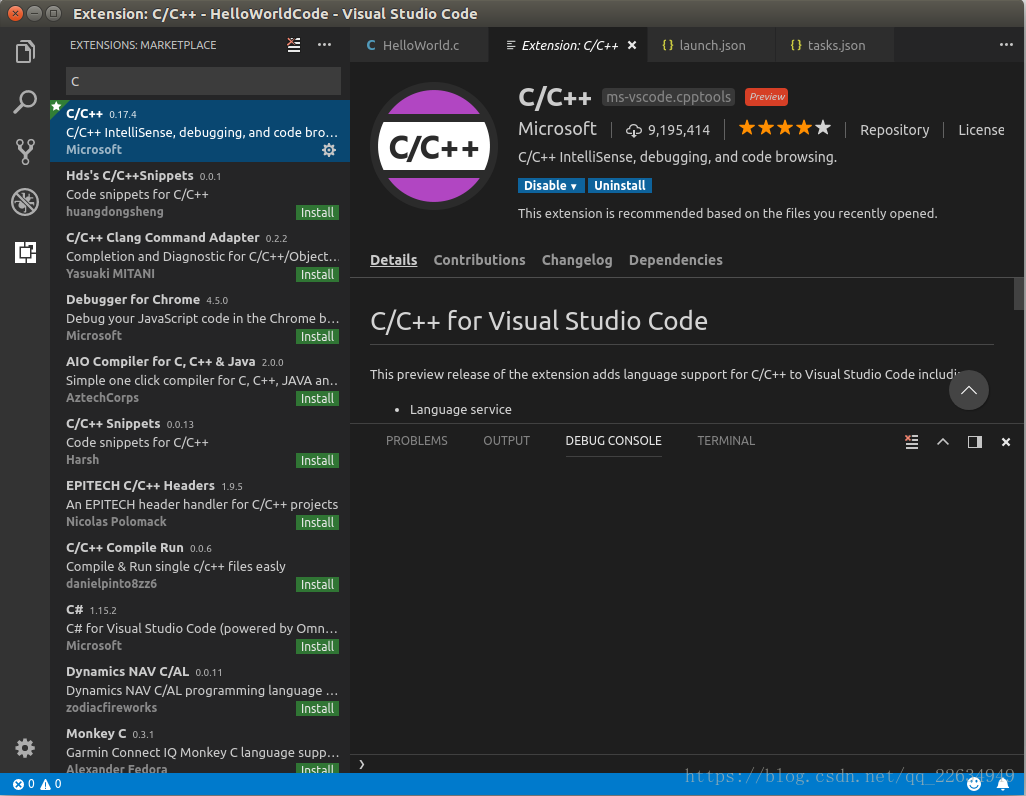1026x796 pixels.
Task: Open the tasks.json editor tab
Action: pos(833,45)
